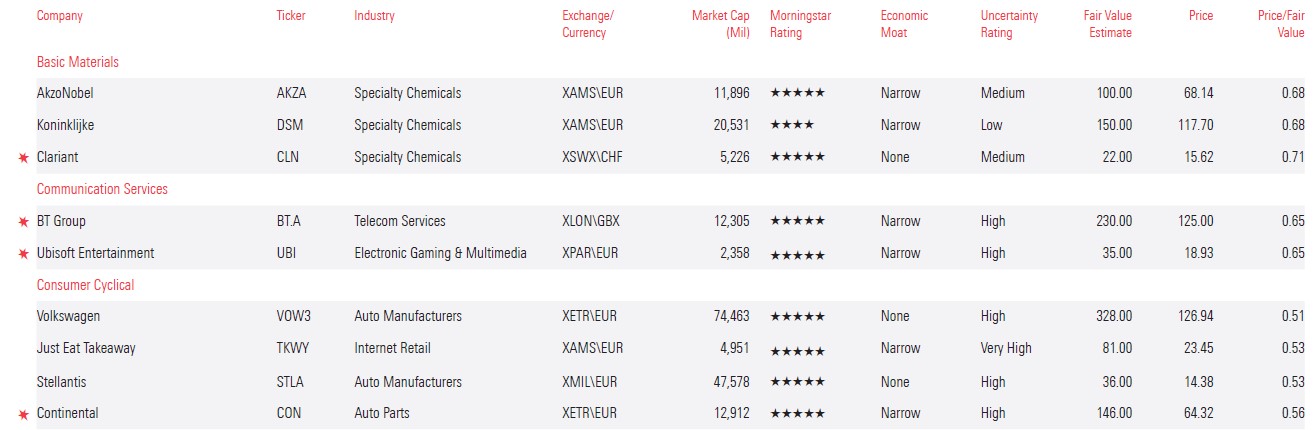The image size is (1314, 430).
Task: Click Koninklijke's four-star Morningstar rating
Action: click(791, 125)
